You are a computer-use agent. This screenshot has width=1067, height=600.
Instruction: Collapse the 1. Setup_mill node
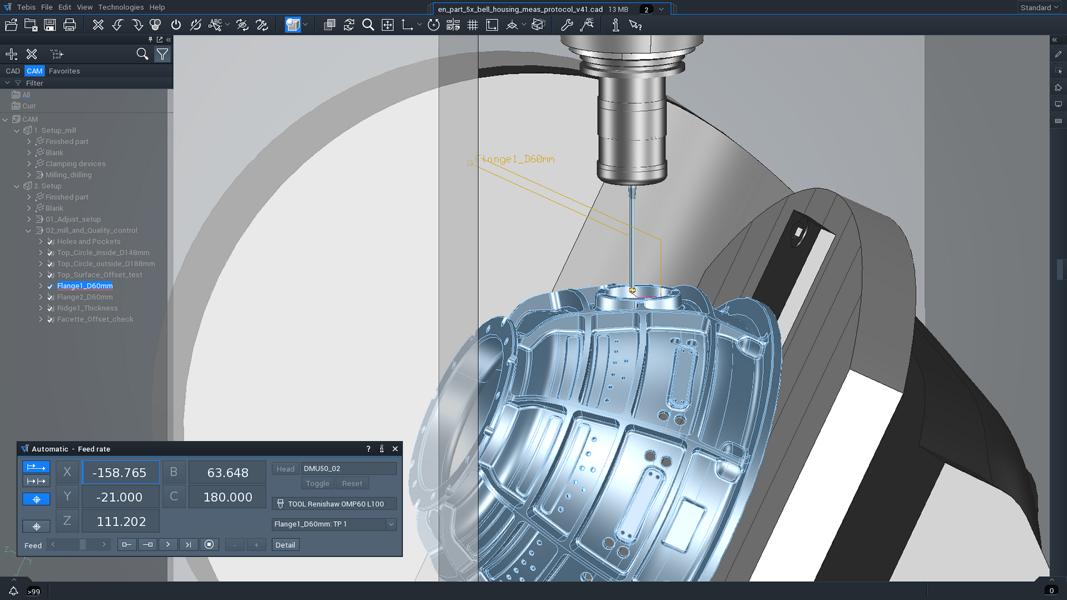(x=17, y=131)
